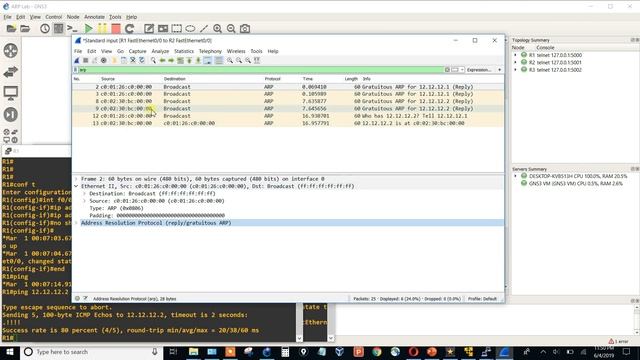
Task: Select the draw line tool in GNS3
Action: (x=204, y=29)
